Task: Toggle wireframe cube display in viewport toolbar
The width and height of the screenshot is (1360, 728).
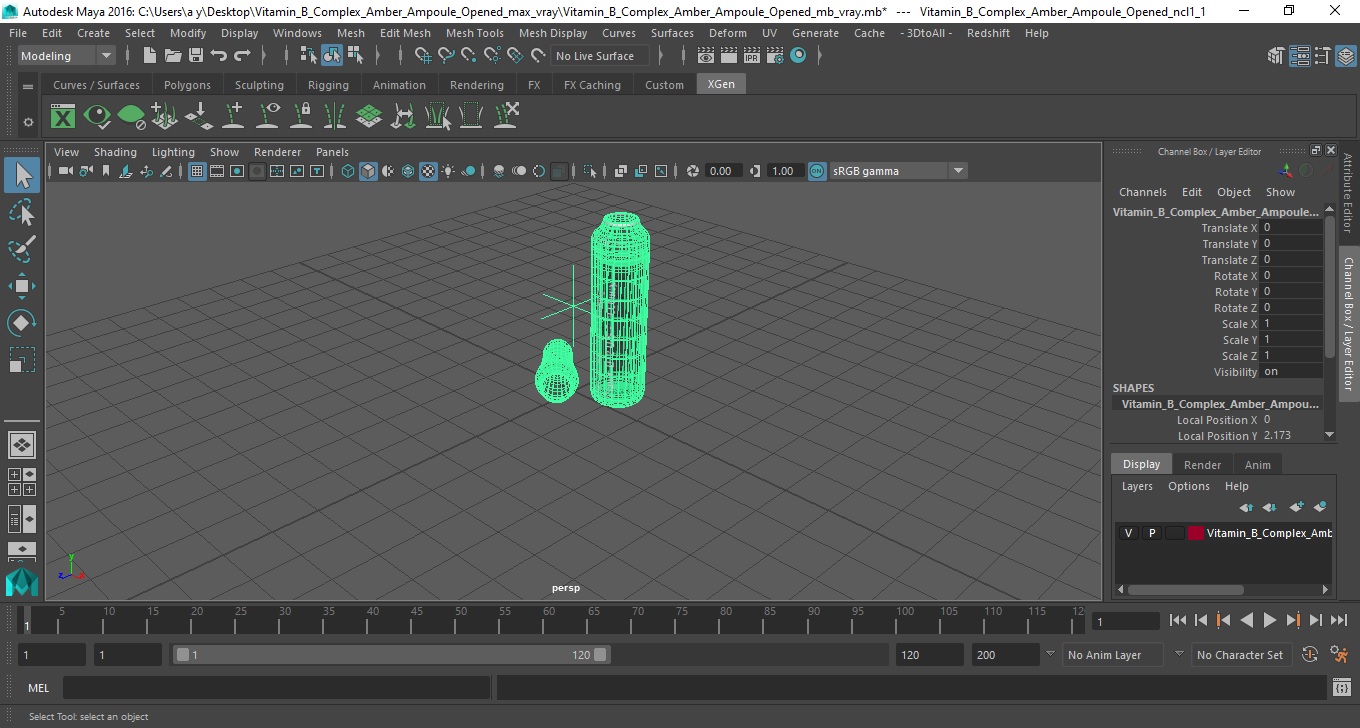Action: (x=347, y=171)
